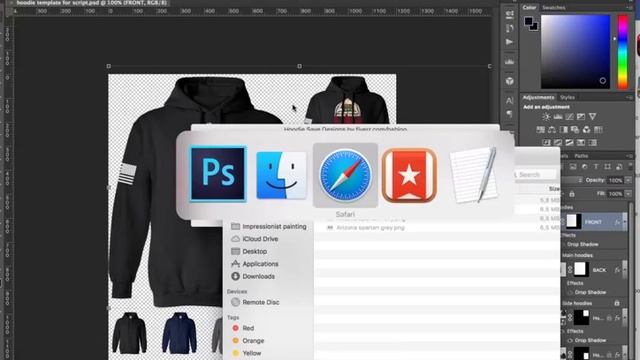Select TextEdit in the app switcher

473,175
